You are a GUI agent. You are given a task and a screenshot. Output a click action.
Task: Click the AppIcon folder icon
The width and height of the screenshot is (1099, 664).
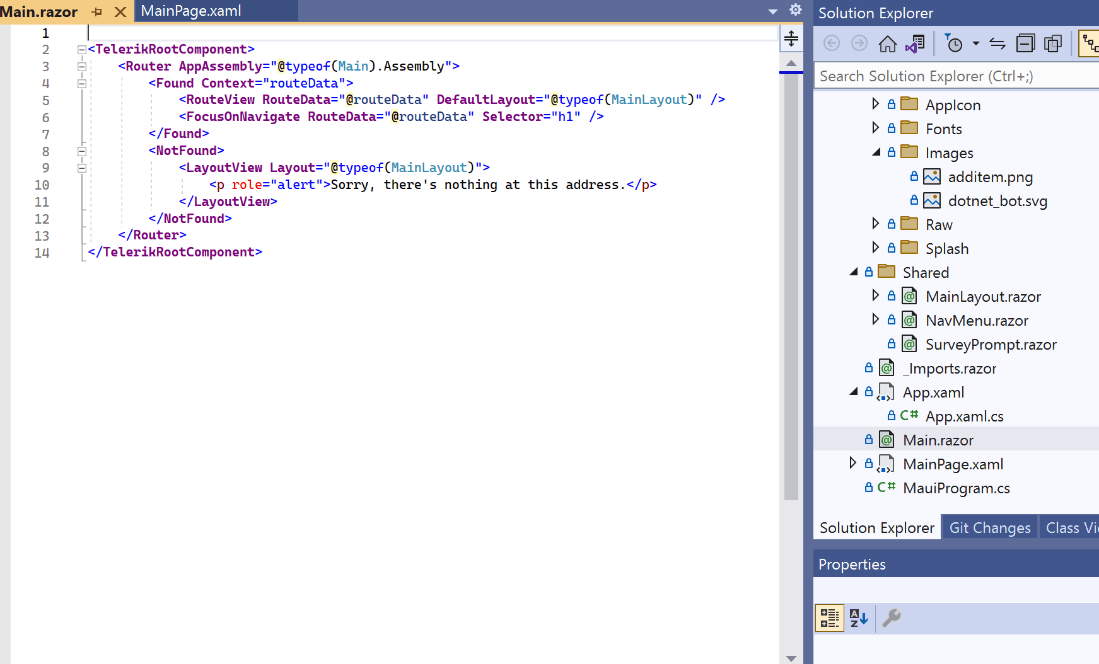click(909, 104)
